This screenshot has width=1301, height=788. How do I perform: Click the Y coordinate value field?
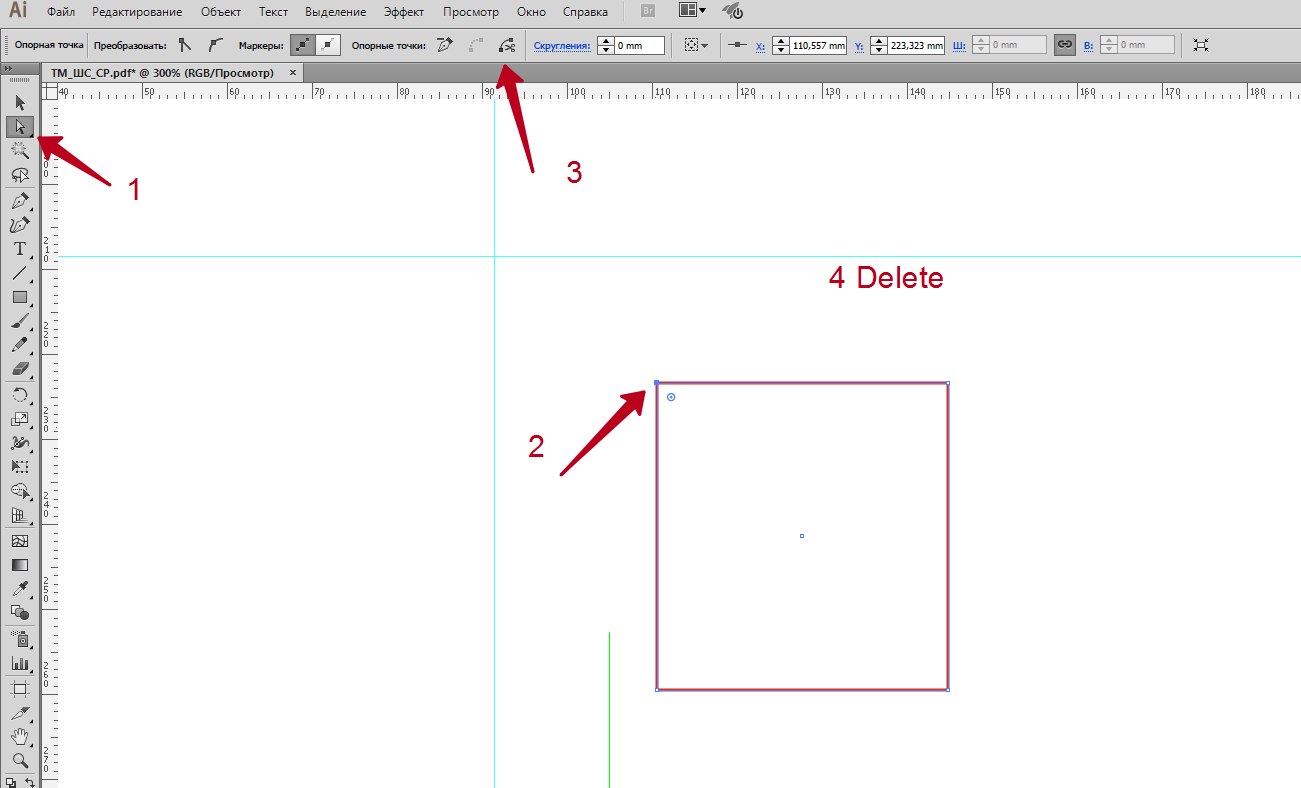pos(916,45)
